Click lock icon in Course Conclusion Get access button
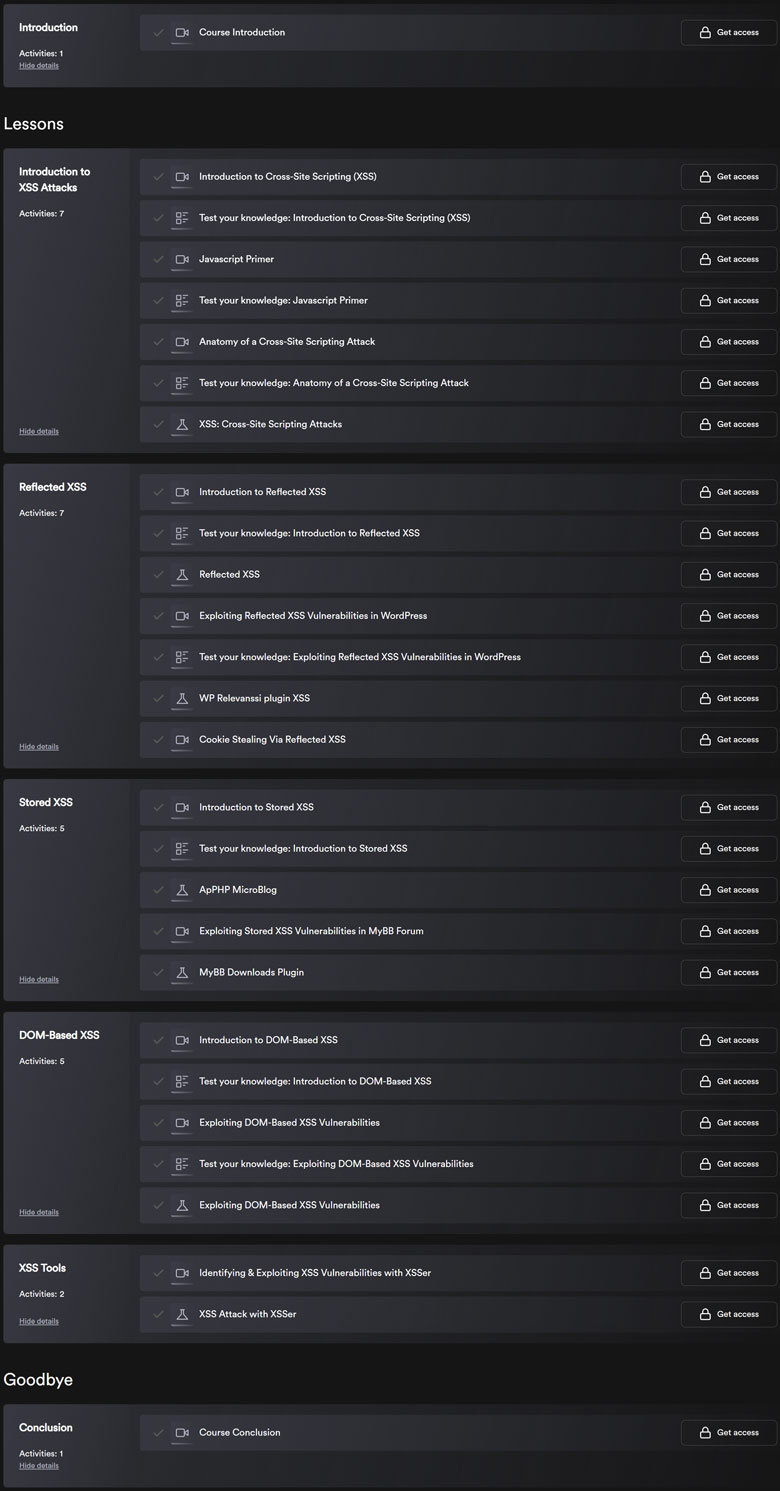The image size is (780, 1491). 705,1433
